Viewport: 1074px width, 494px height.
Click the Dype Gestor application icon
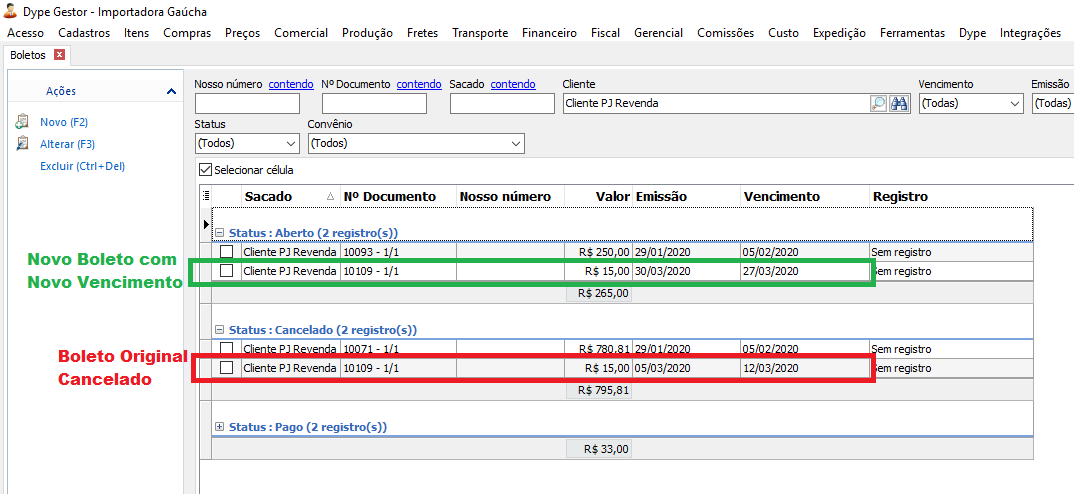[10, 11]
